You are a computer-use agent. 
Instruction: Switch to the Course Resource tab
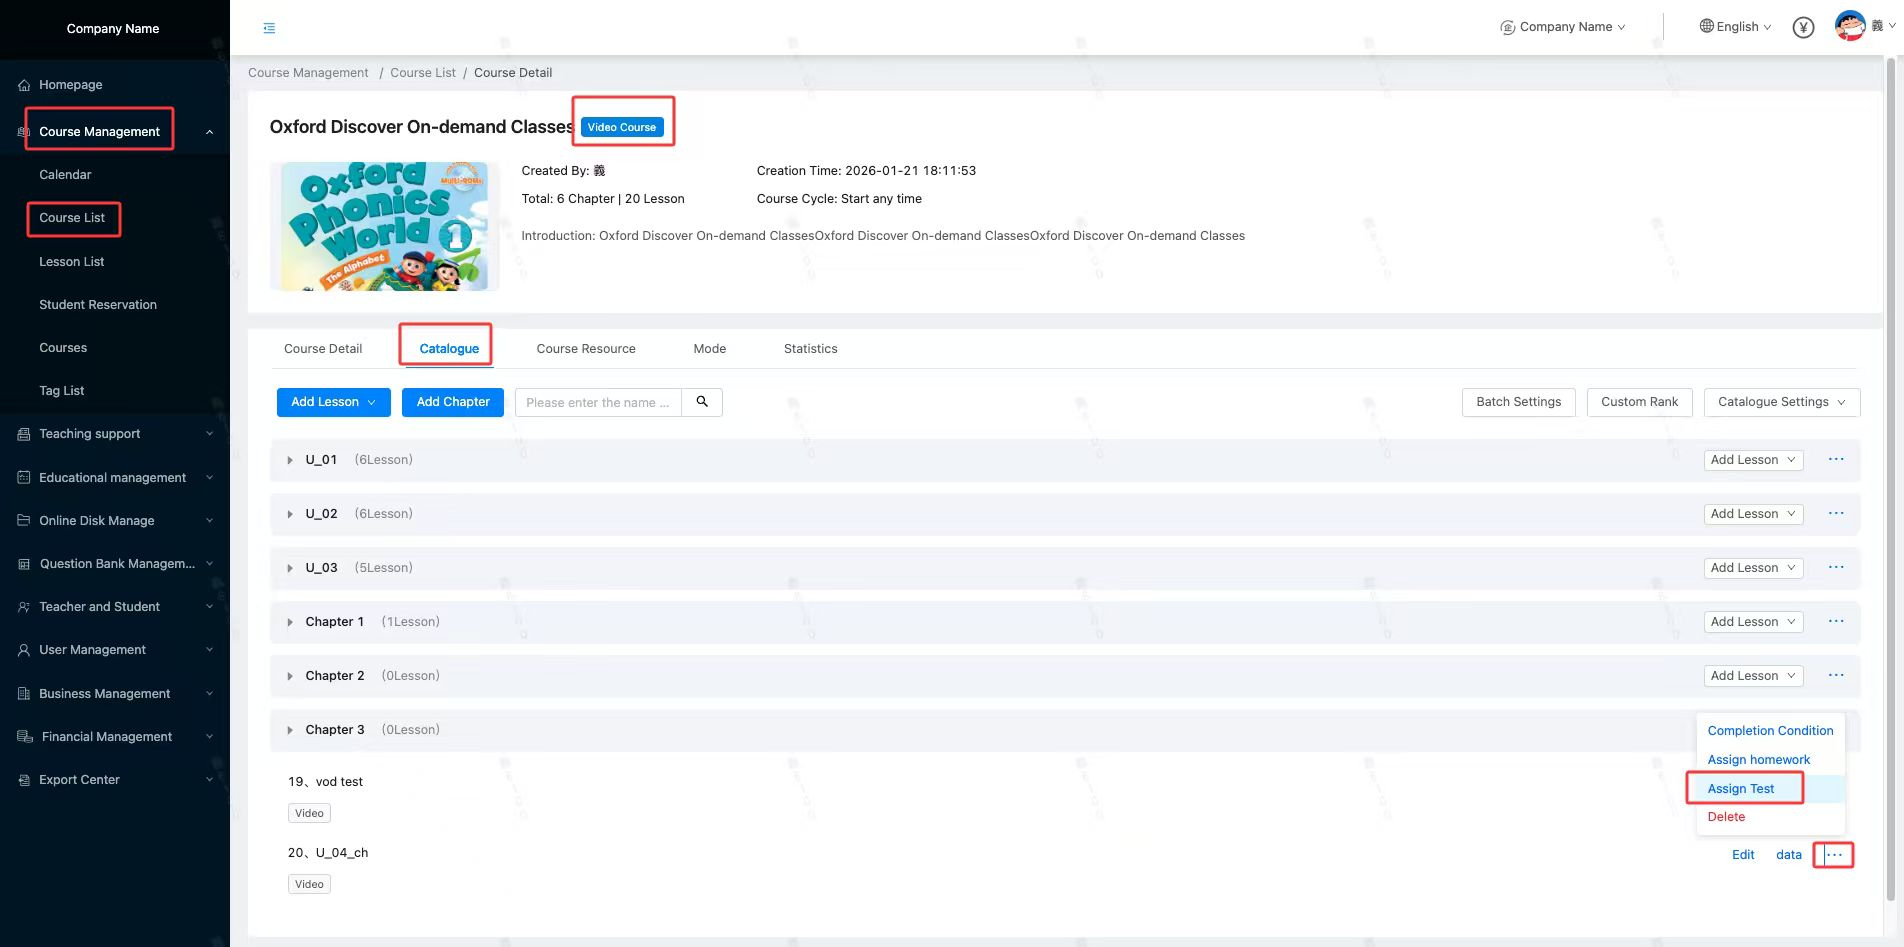coord(586,349)
